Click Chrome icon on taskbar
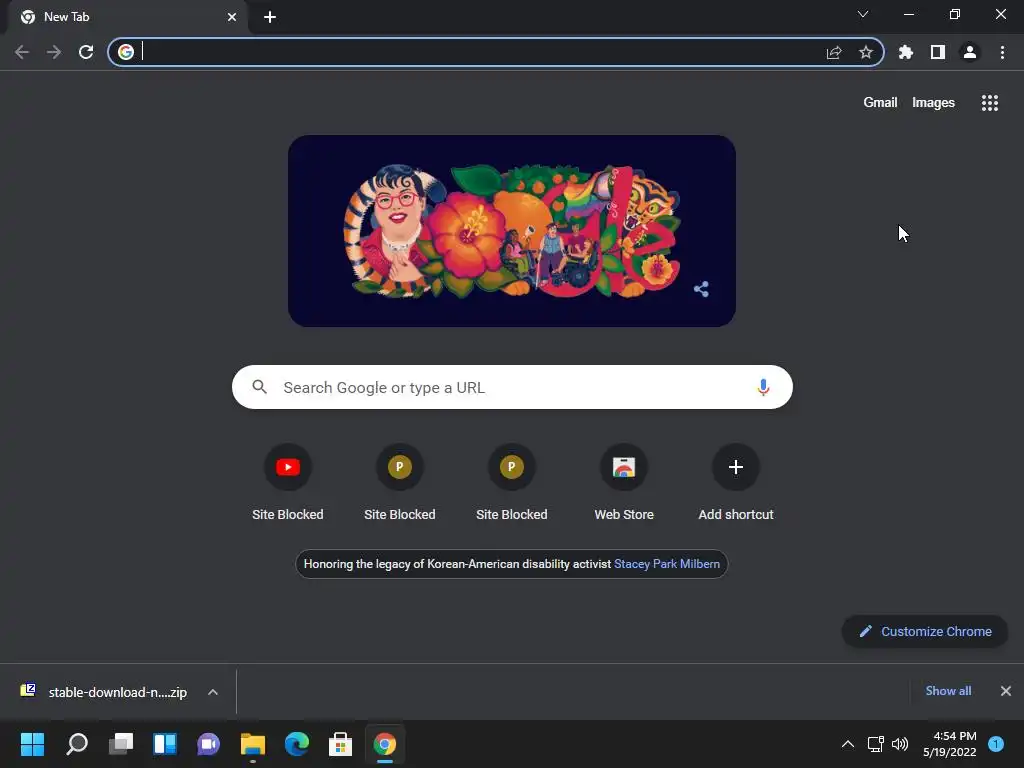Image resolution: width=1024 pixels, height=768 pixels. 385,744
